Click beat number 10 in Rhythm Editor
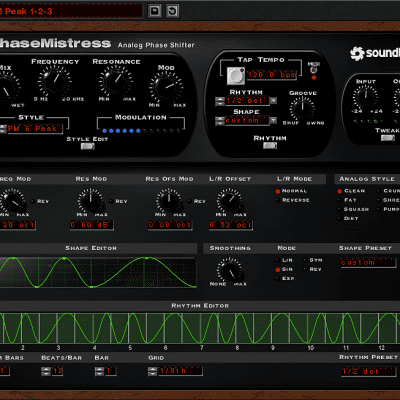 311,348
